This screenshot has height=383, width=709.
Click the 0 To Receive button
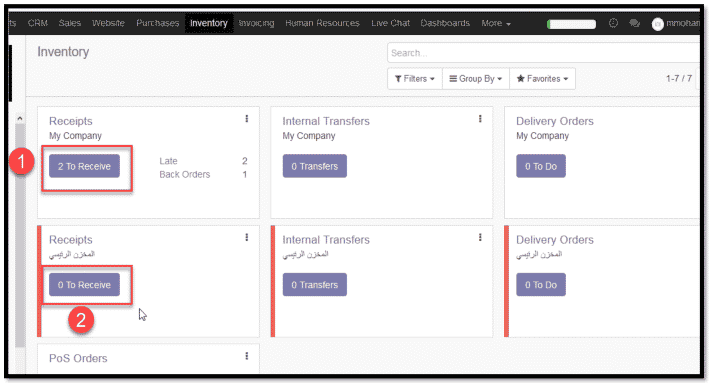tap(84, 284)
